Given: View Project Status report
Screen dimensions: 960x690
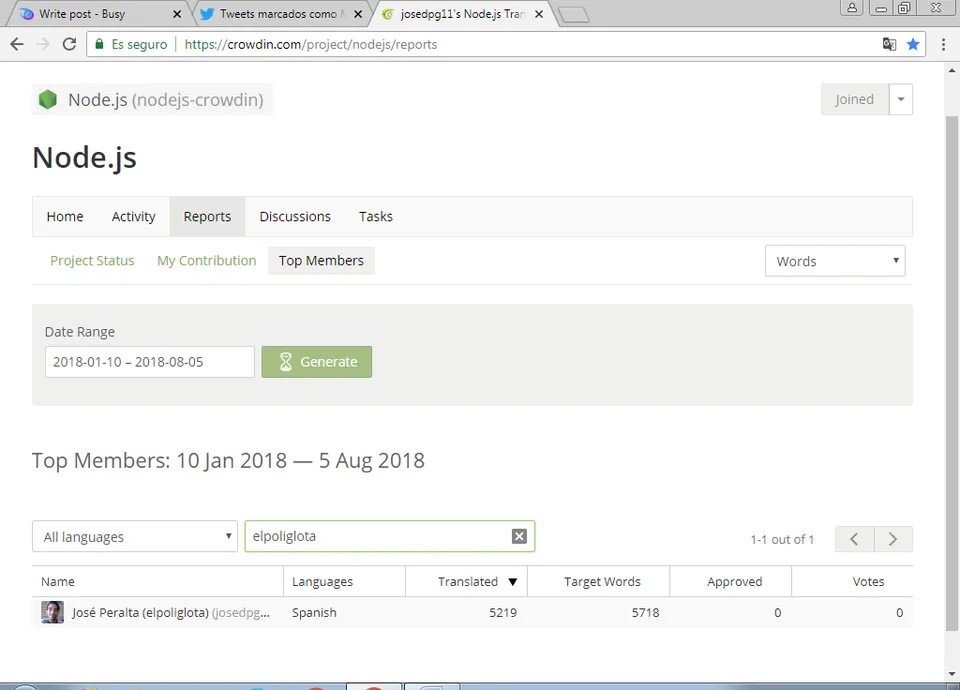Looking at the screenshot, I should click(92, 261).
